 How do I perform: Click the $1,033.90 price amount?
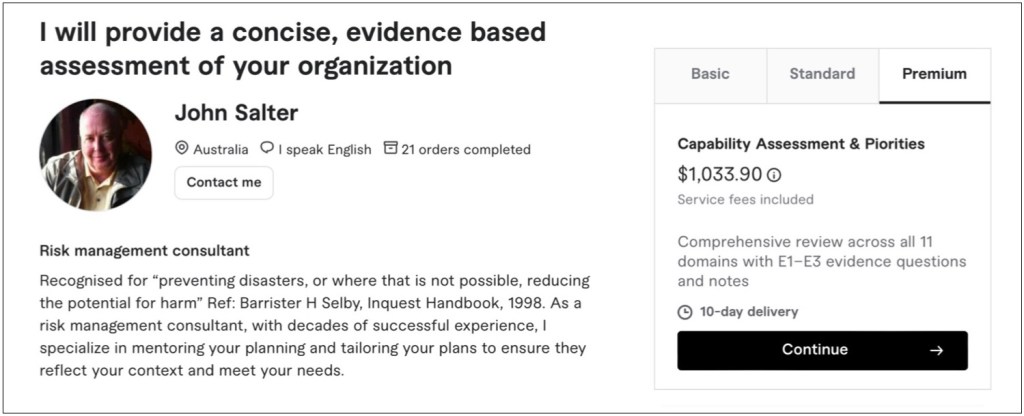[x=719, y=175]
